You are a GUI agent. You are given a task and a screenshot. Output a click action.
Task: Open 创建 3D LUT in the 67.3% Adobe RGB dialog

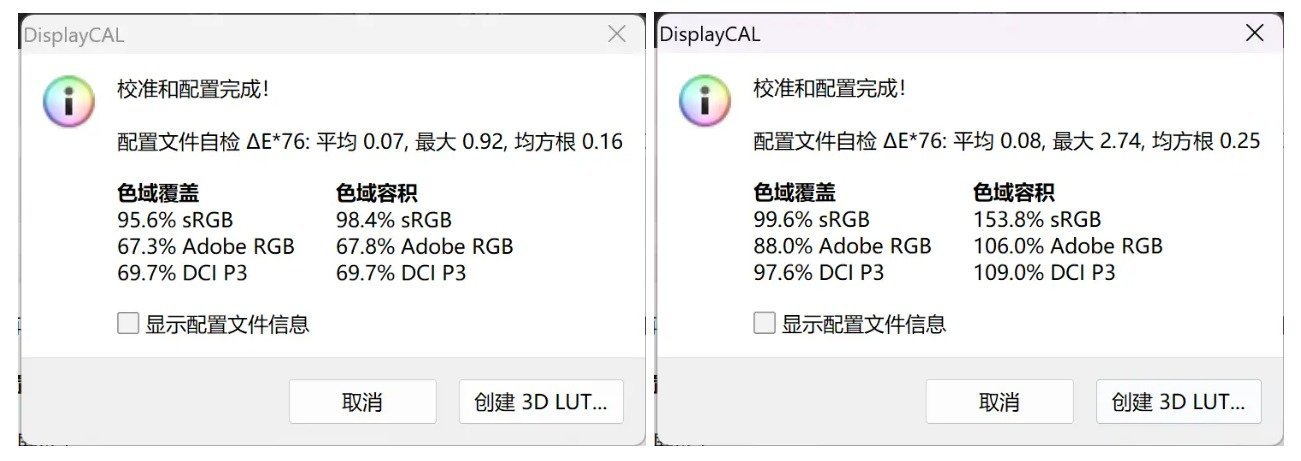541,402
